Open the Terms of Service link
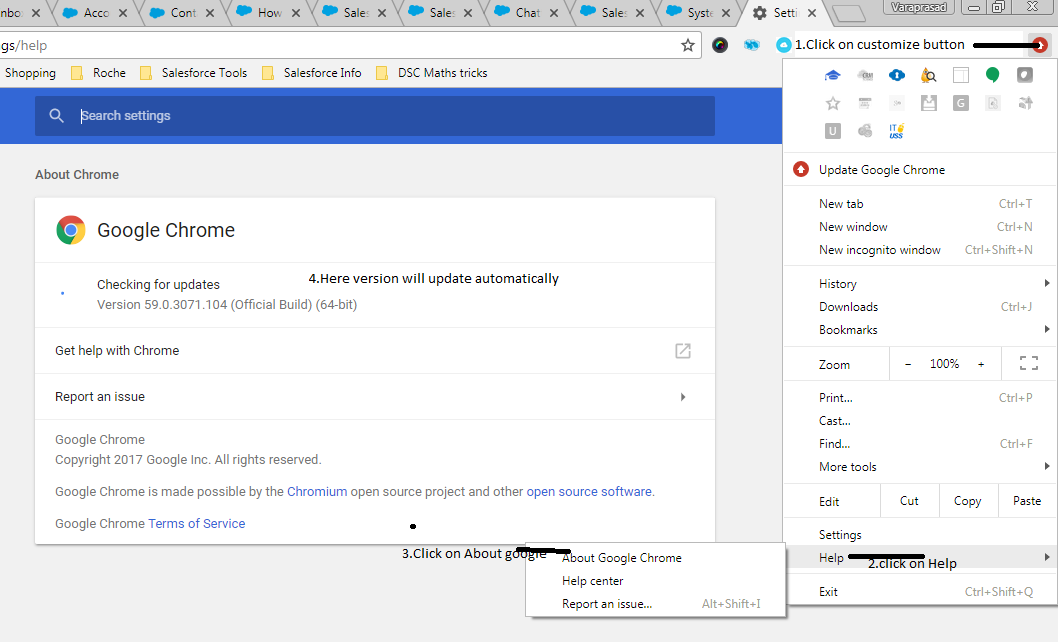Screen dimensions: 1058x642 pos(196,523)
